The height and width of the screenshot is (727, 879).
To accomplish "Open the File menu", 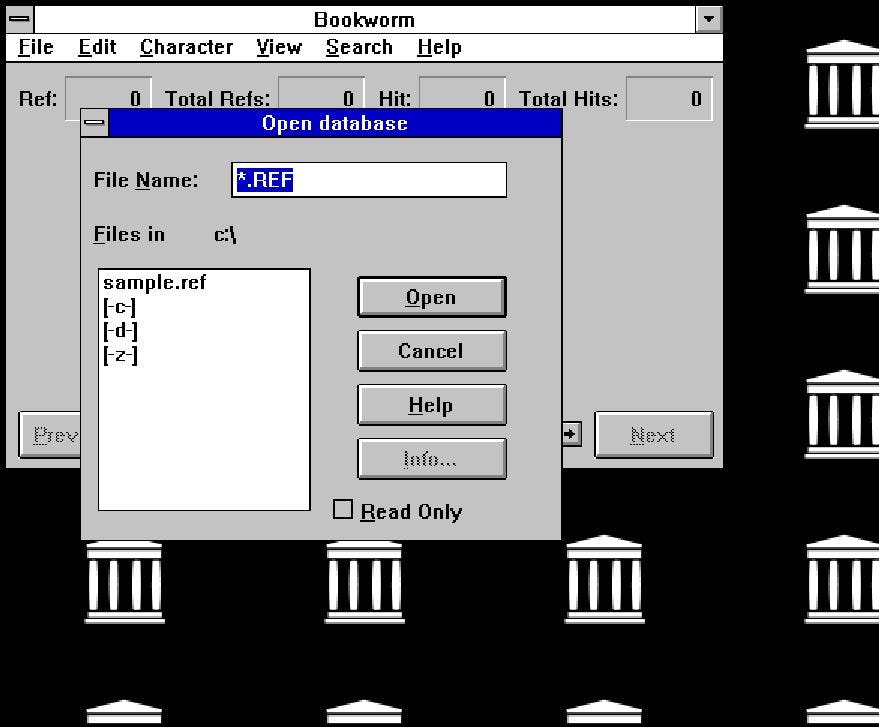I will click(35, 46).
